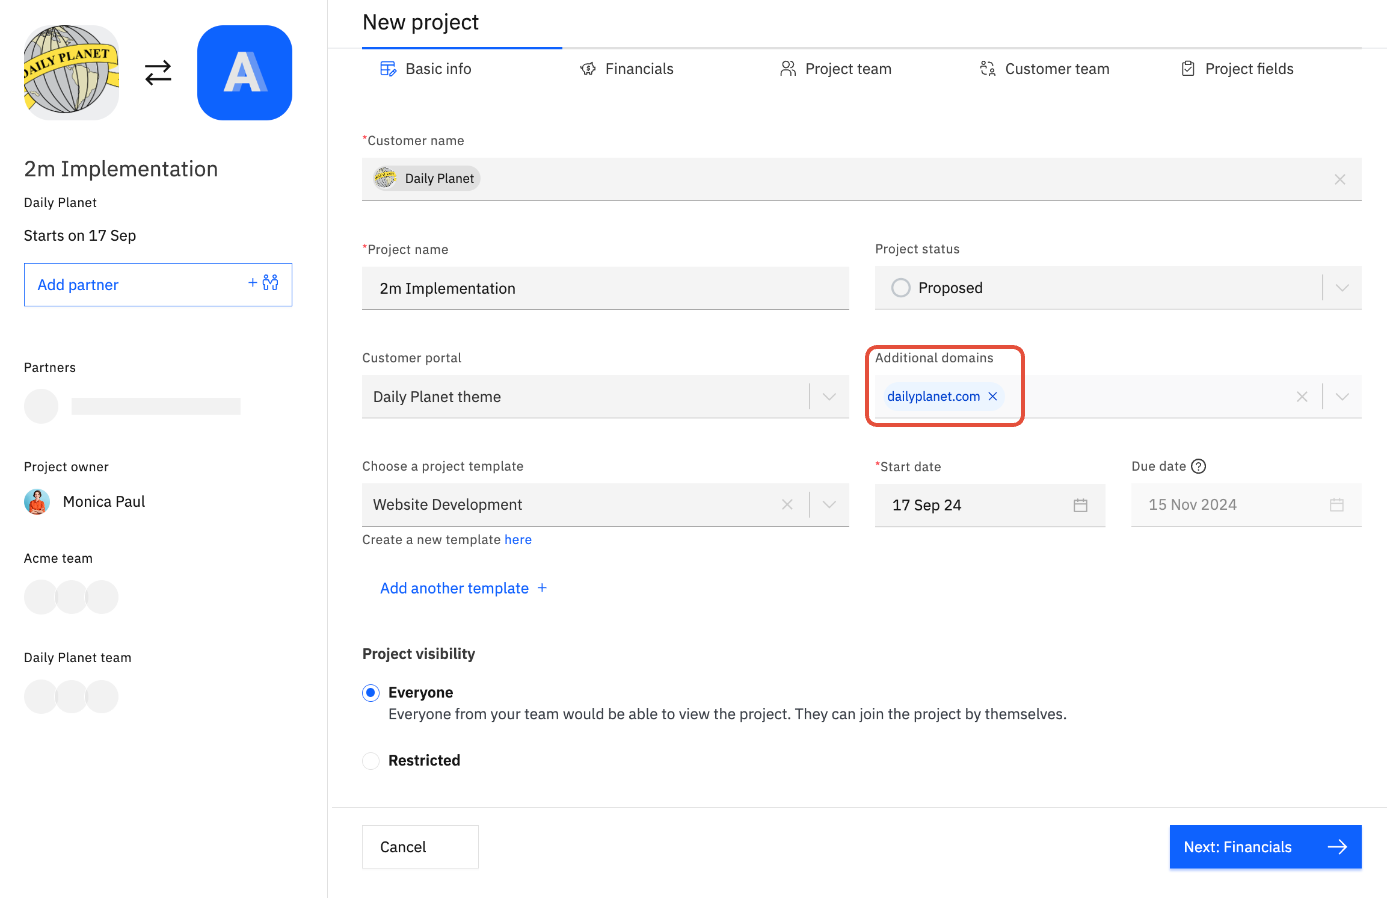Click the Project fields clipboard icon
This screenshot has width=1387, height=898.
(x=1188, y=69)
